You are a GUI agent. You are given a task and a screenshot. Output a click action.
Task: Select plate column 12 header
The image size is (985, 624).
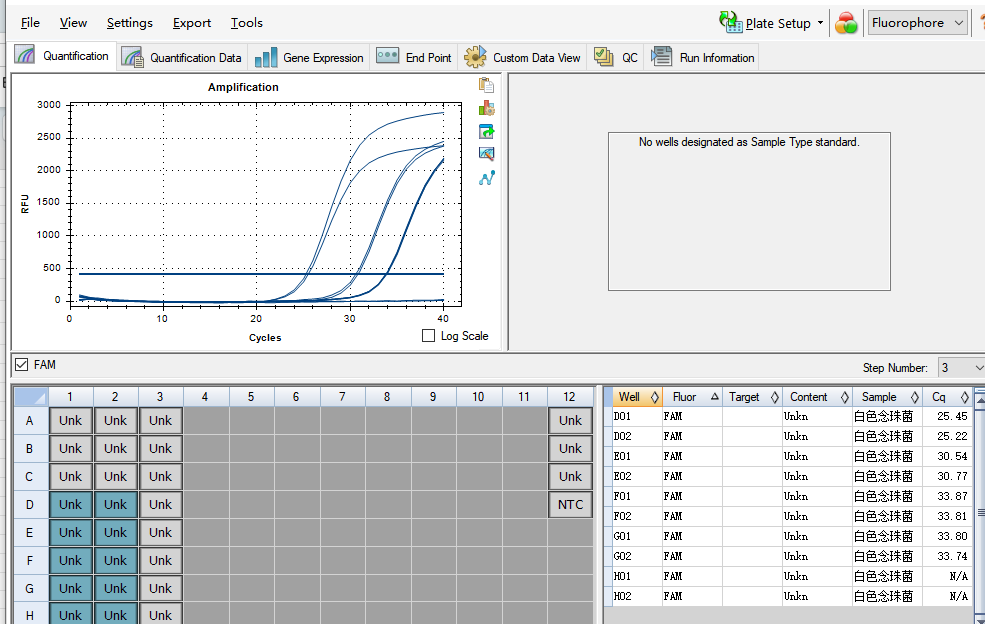[570, 397]
